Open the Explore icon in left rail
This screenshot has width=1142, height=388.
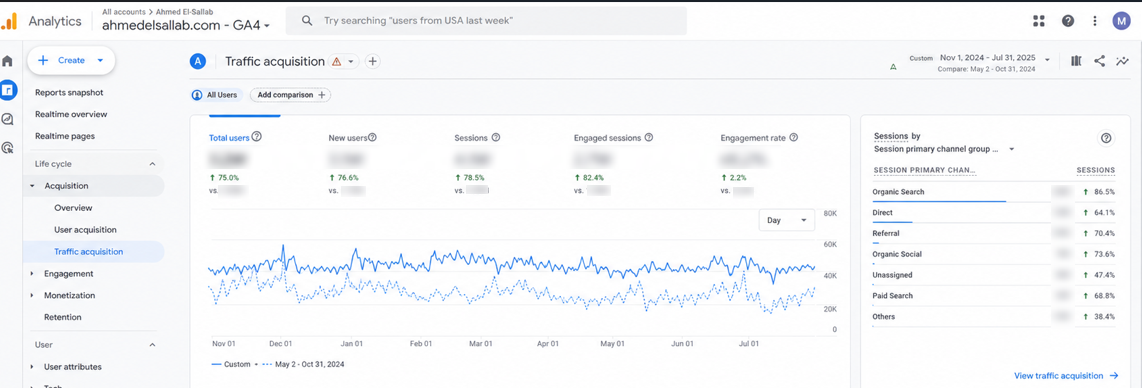pyautogui.click(x=8, y=119)
